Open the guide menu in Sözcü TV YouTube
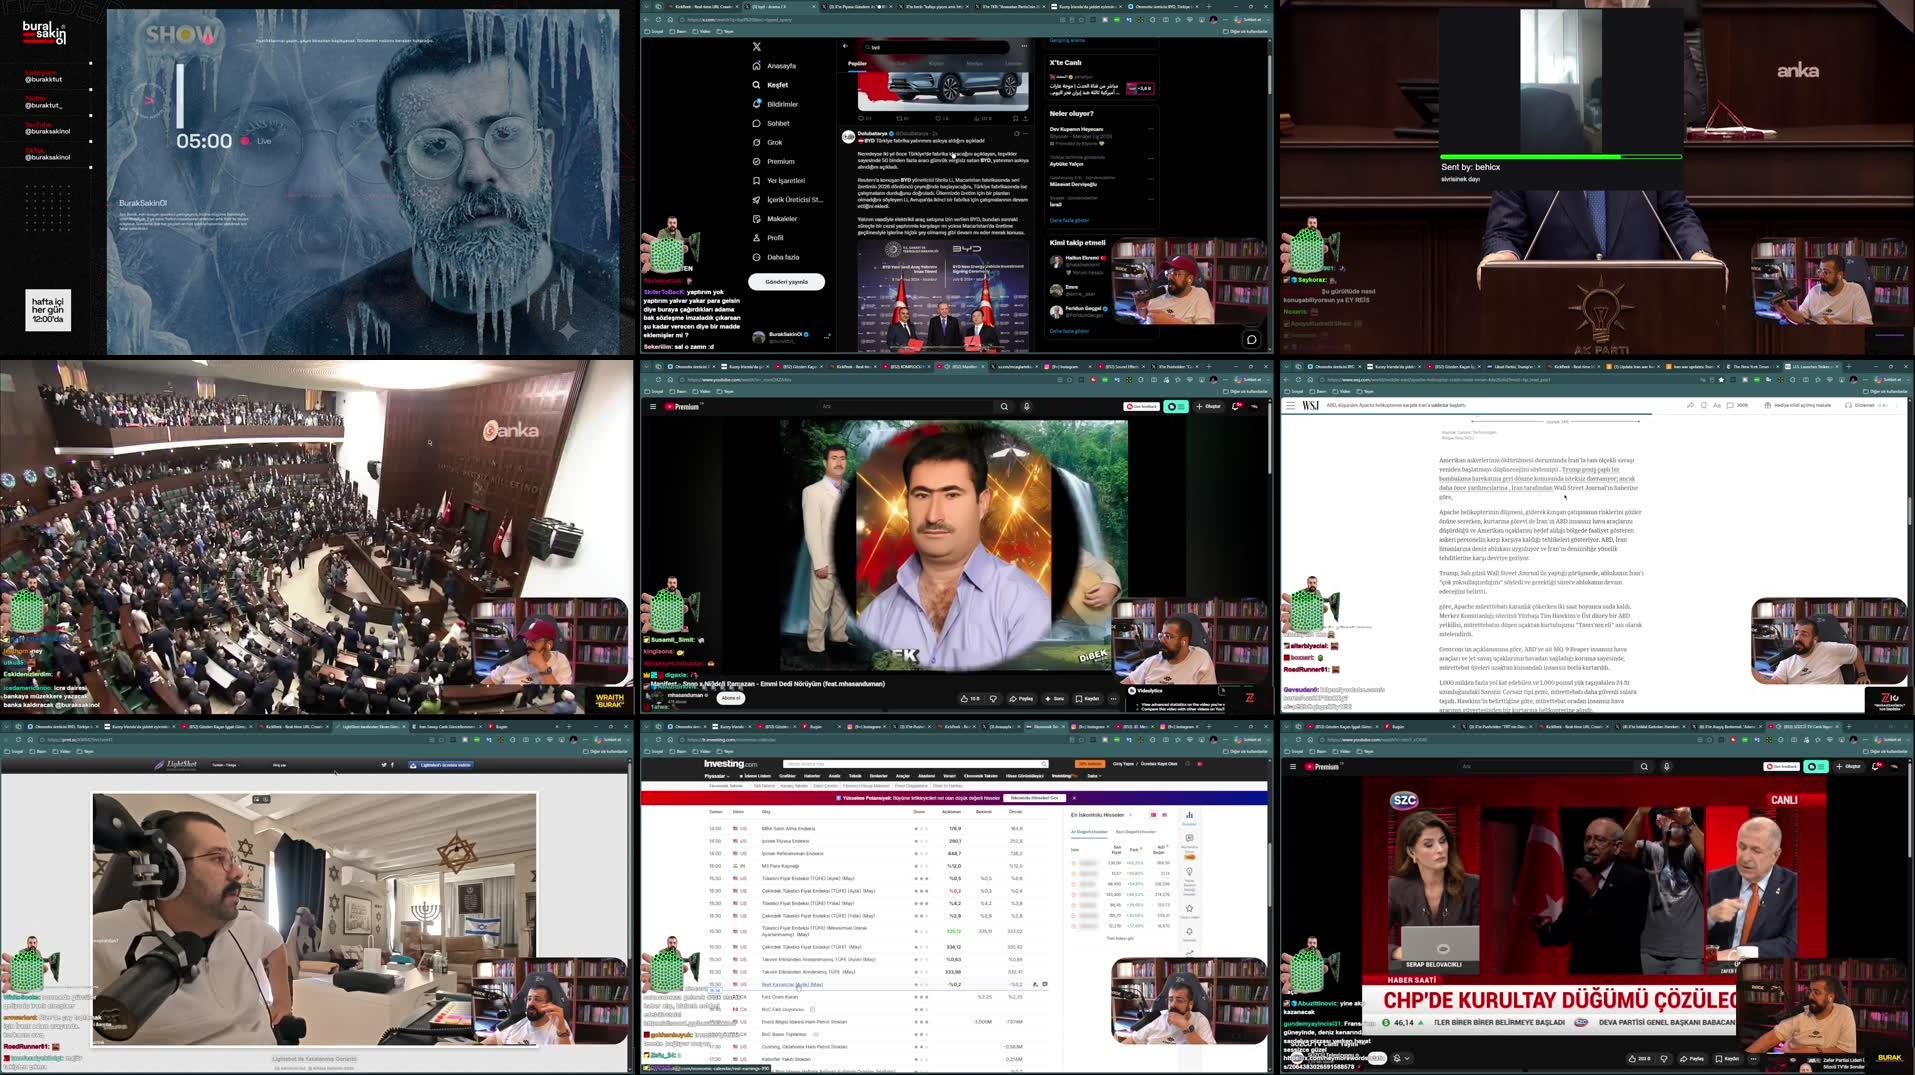 pos(1293,767)
